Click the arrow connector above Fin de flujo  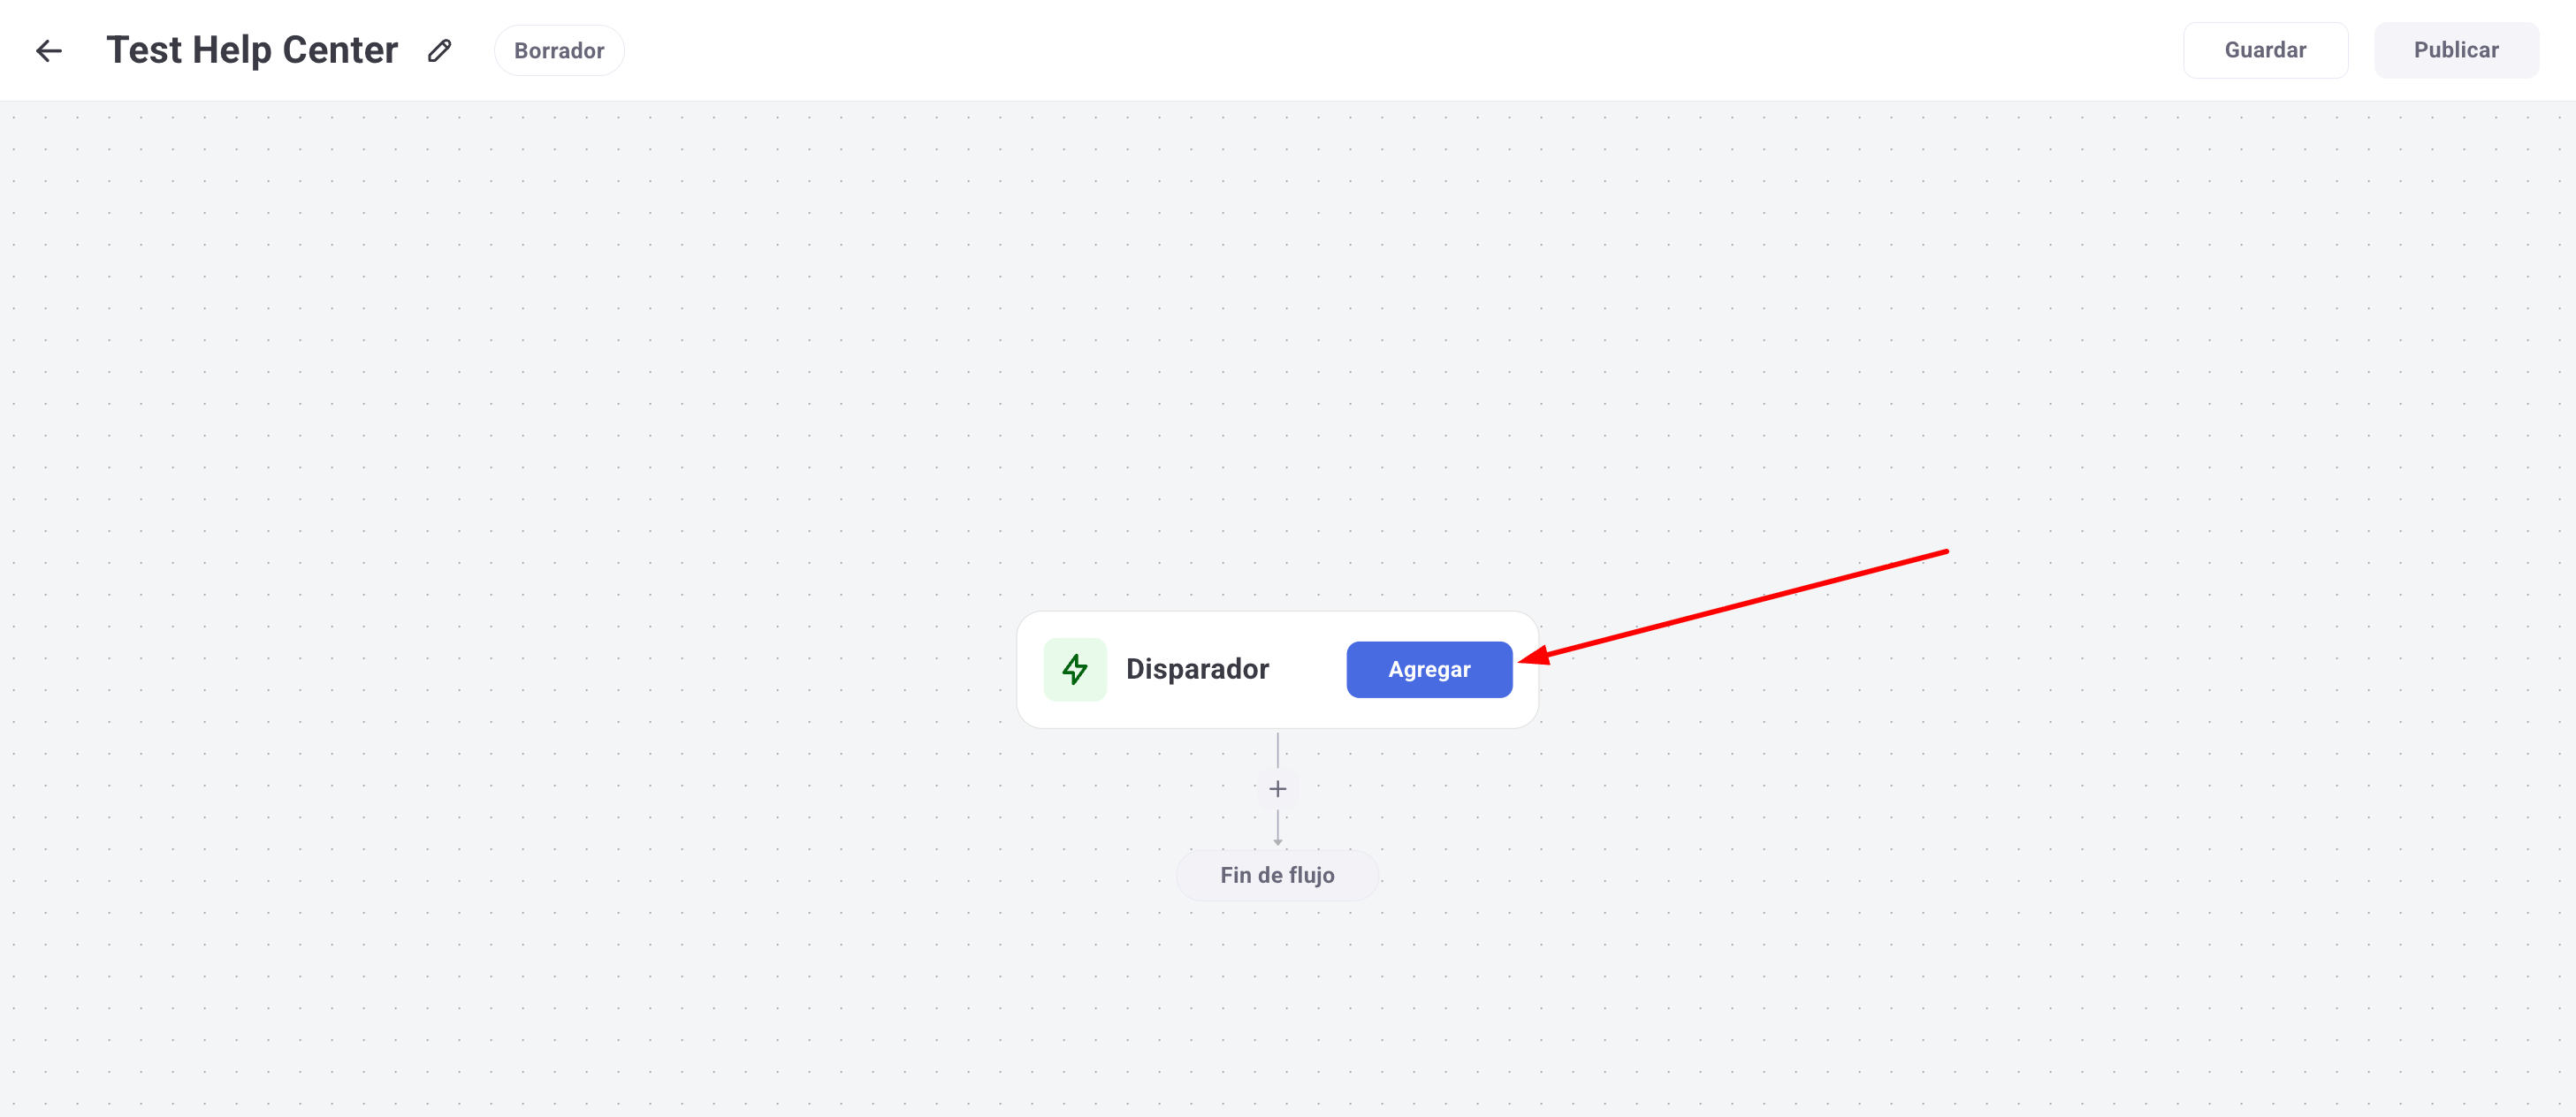point(1277,828)
